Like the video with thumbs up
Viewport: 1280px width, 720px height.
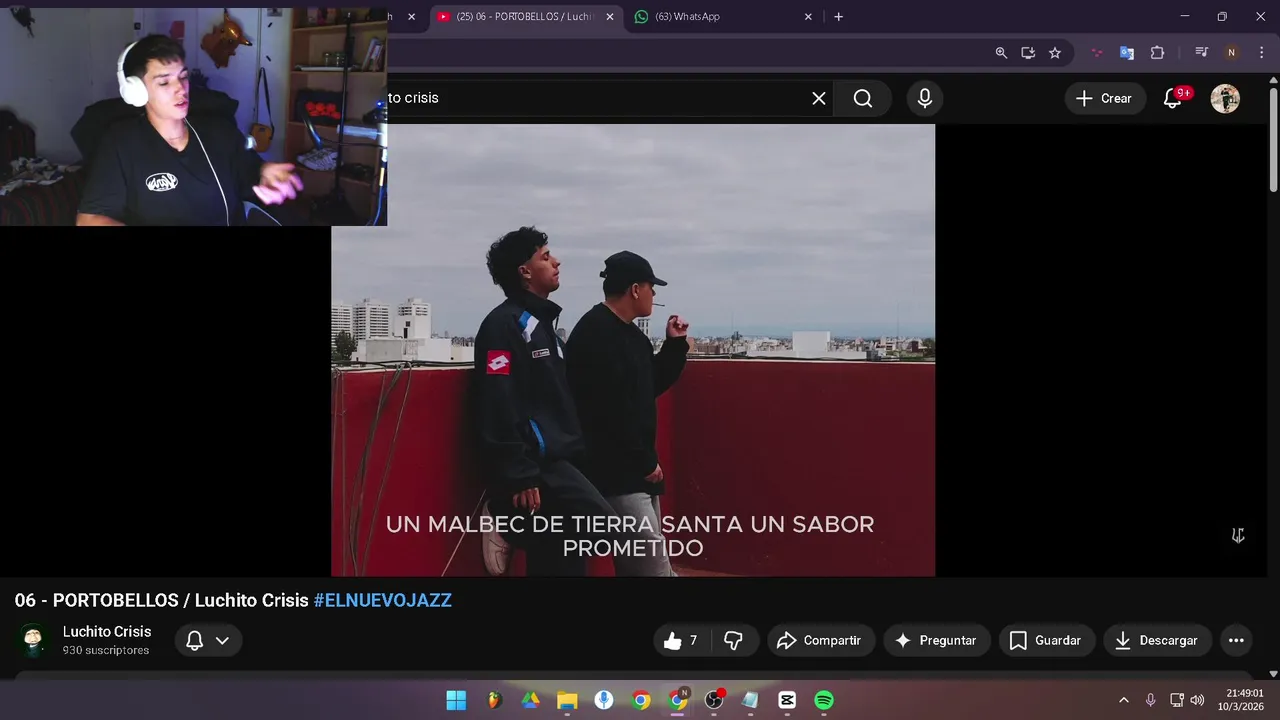tap(681, 641)
